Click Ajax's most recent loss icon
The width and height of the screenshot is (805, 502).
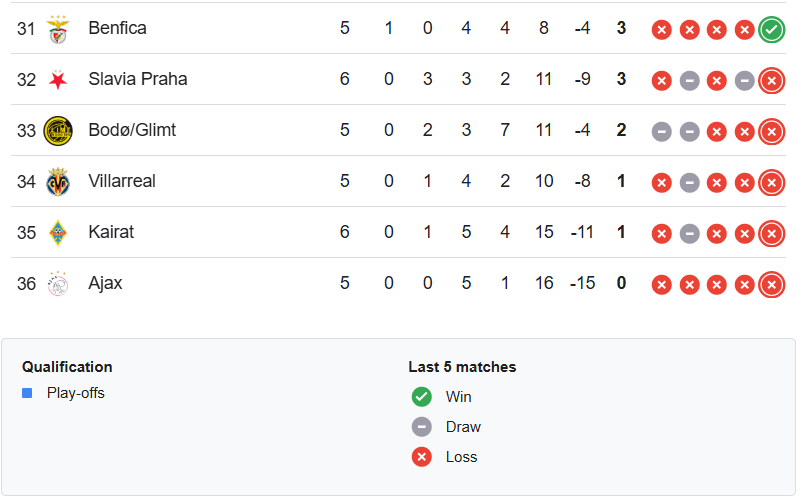(771, 284)
